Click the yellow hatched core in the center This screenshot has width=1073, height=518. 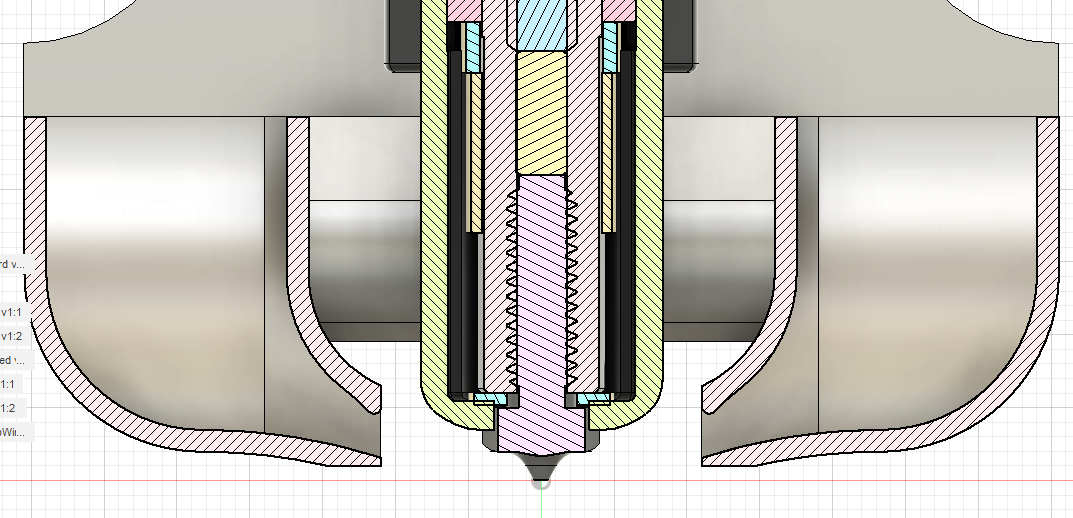click(x=540, y=110)
